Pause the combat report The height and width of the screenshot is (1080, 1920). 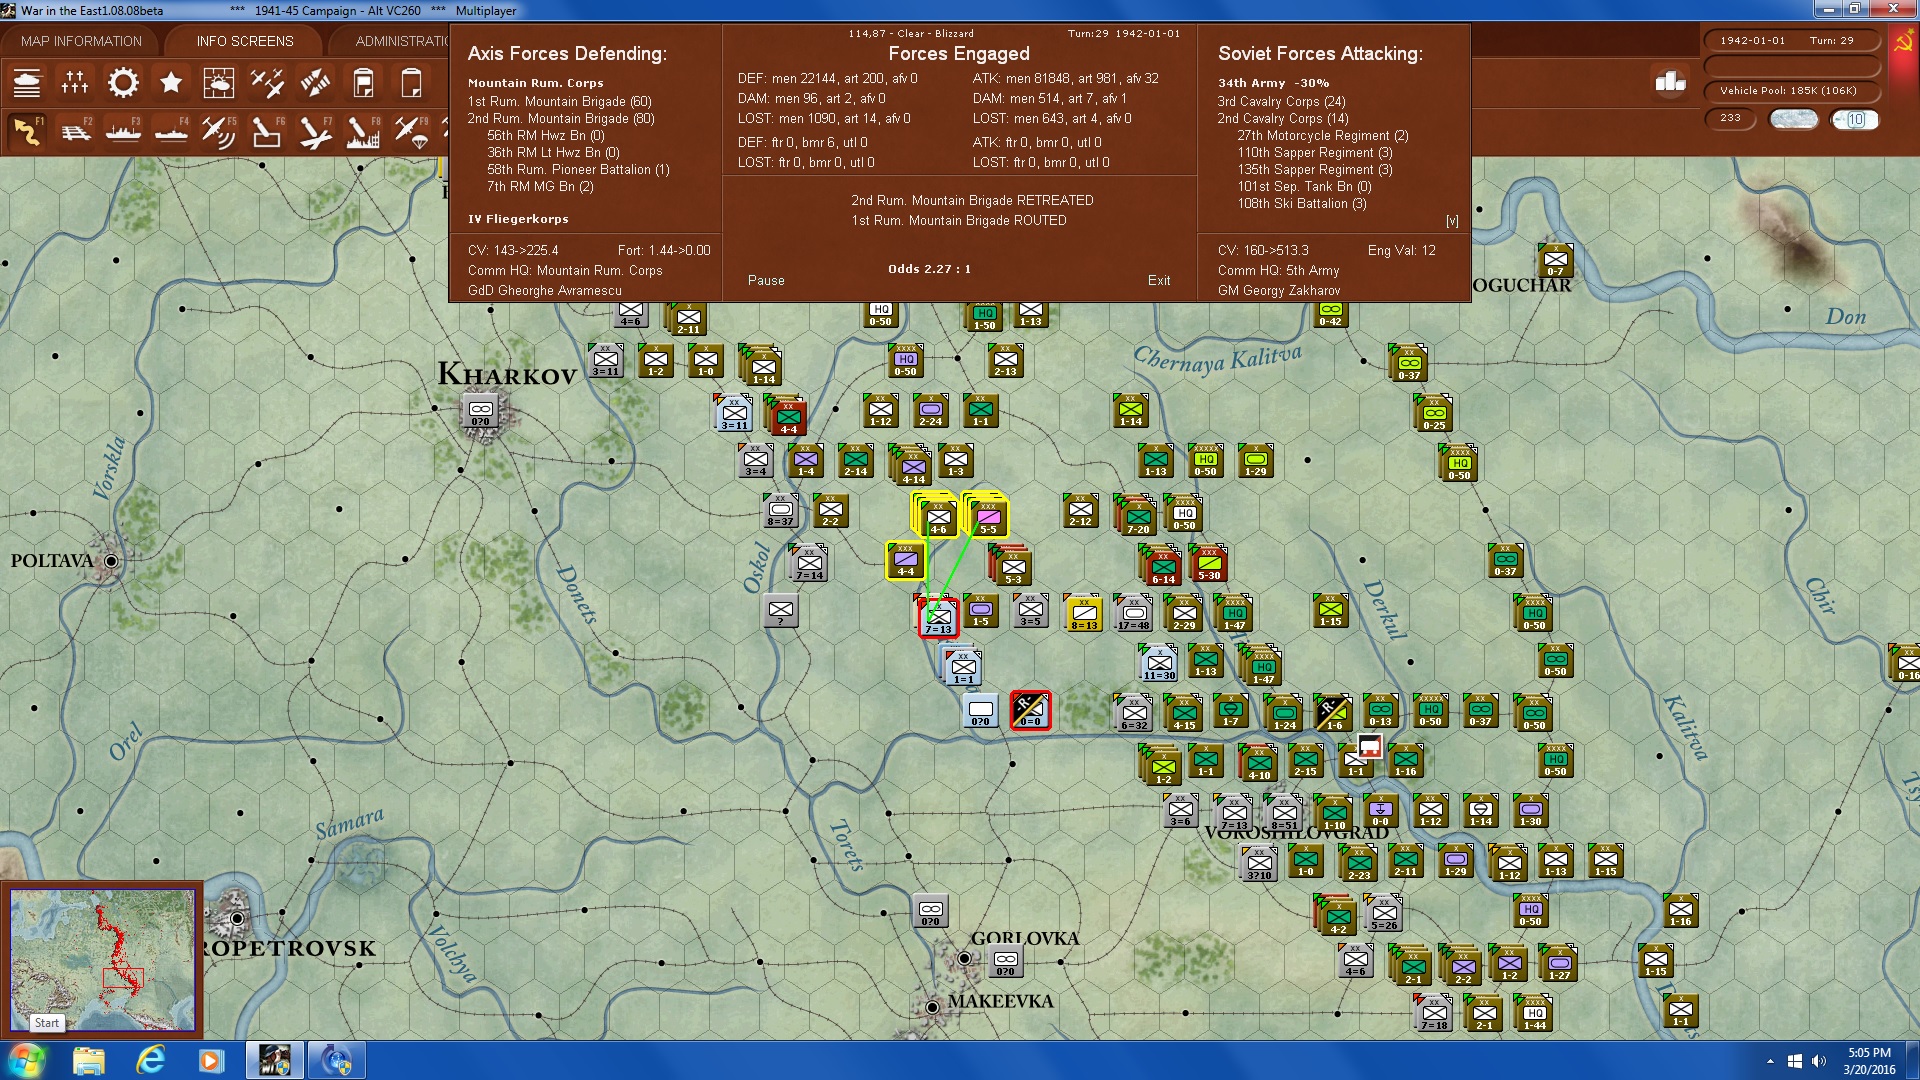tap(765, 280)
